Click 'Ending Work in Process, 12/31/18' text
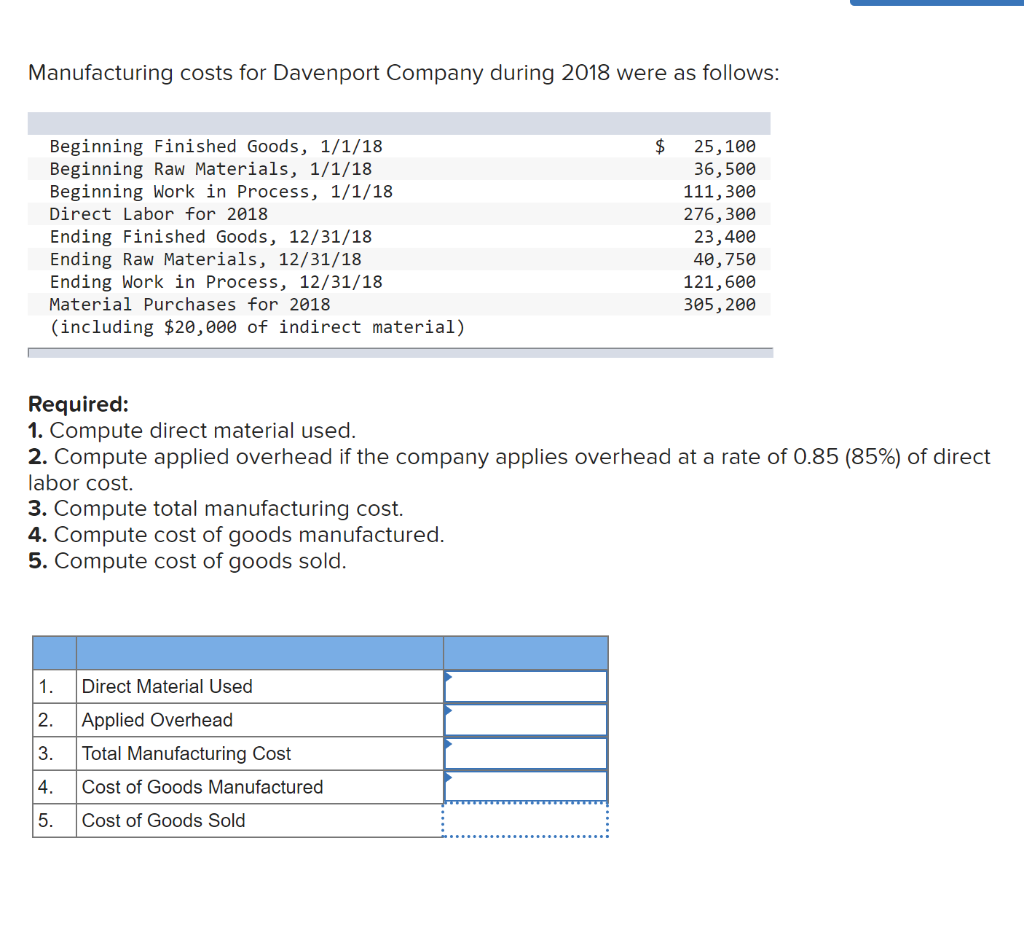 (x=216, y=282)
